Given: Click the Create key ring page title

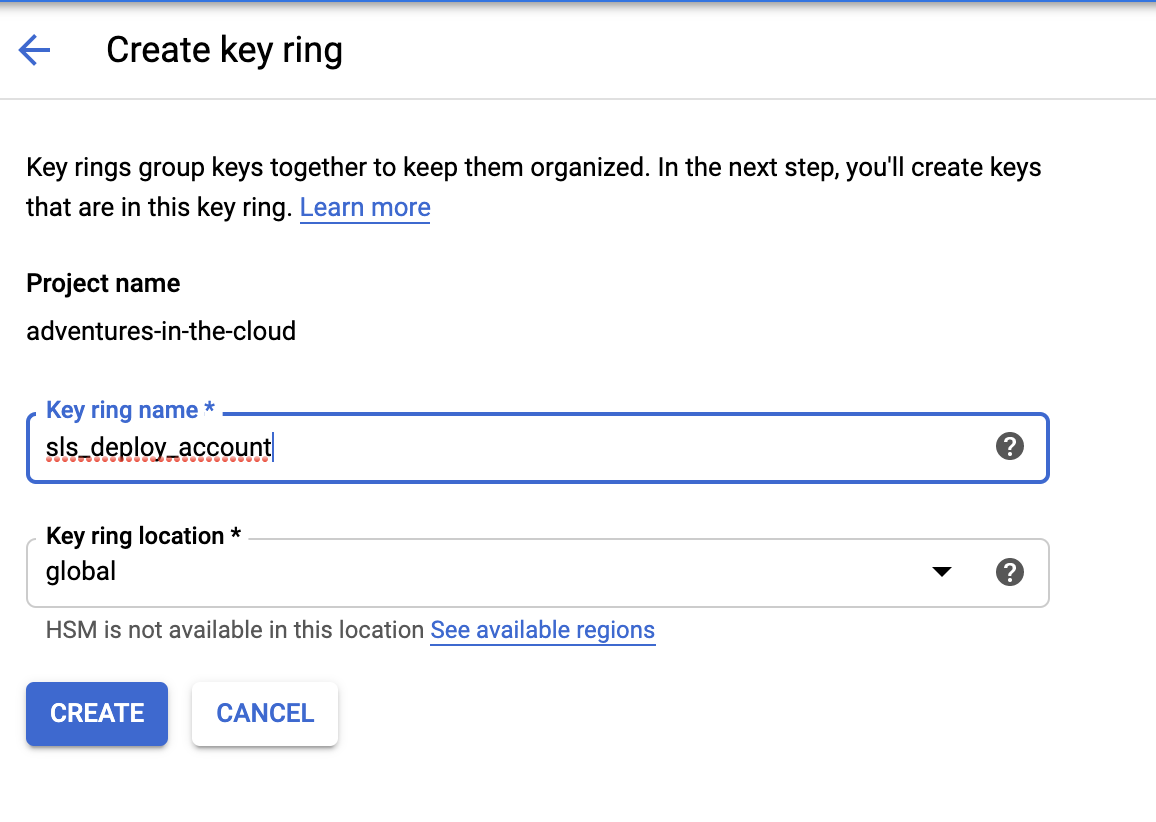Looking at the screenshot, I should pos(224,49).
